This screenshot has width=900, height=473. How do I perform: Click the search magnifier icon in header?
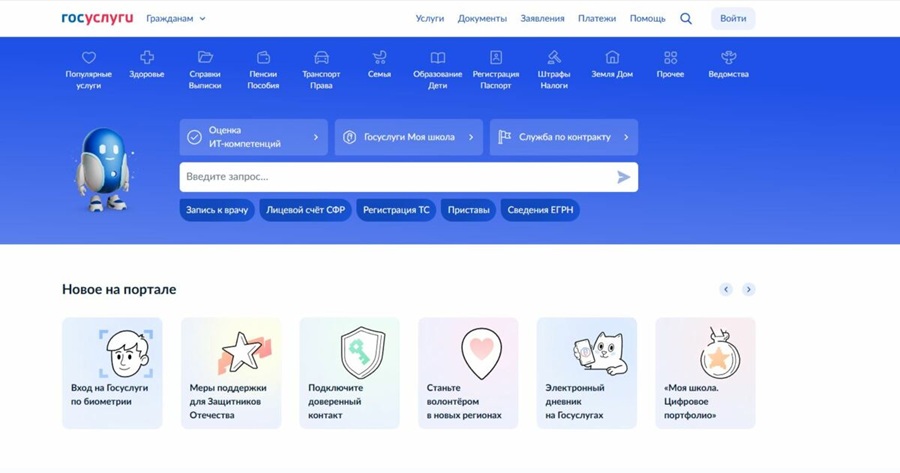[x=686, y=18]
